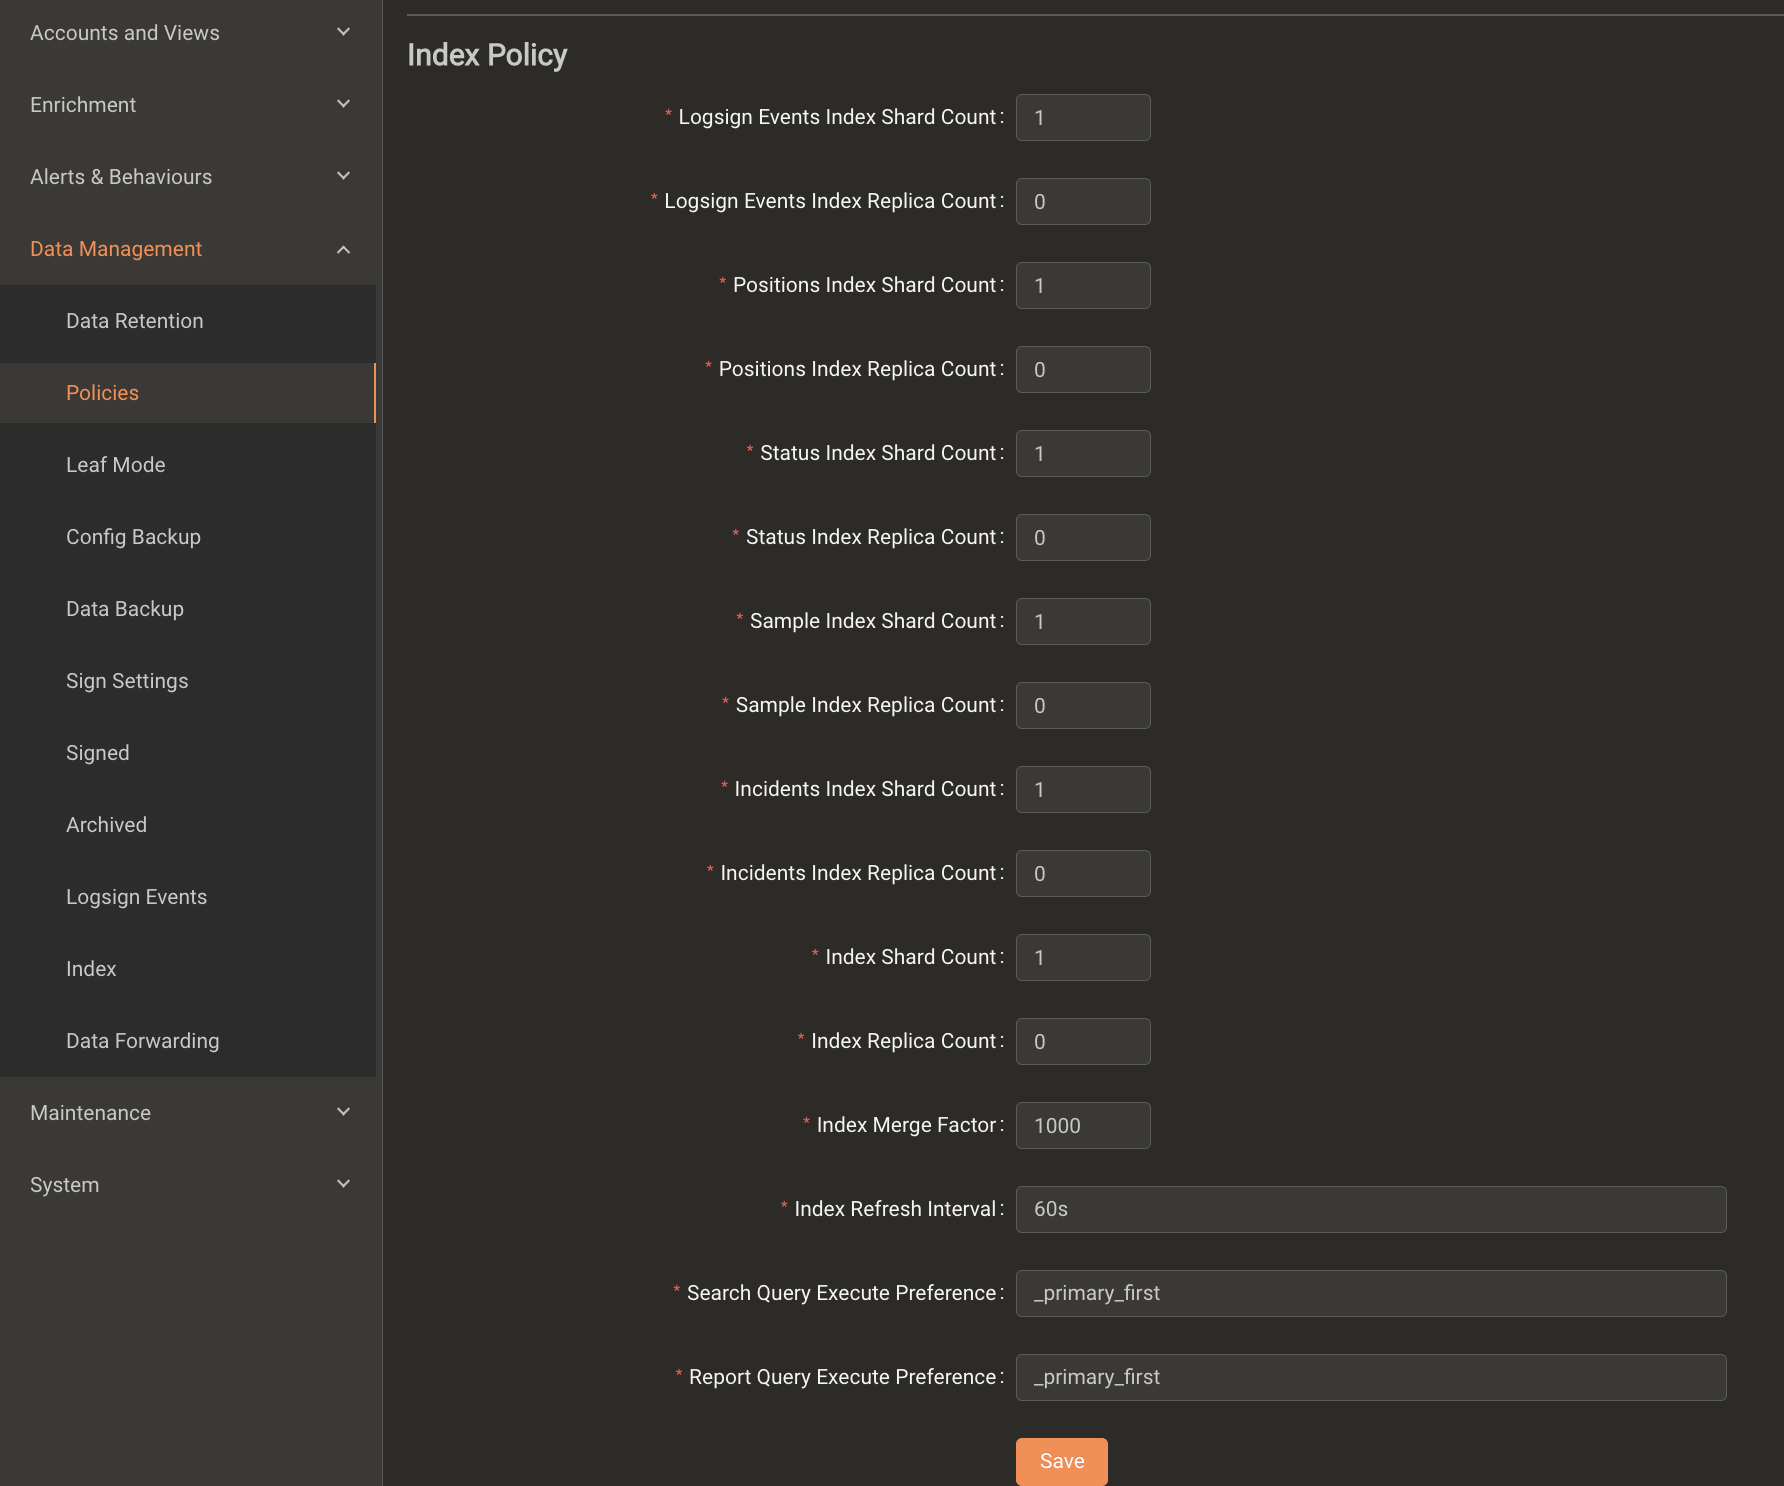Edit Logsign Events Index Shard Count field
This screenshot has width=1784, height=1486.
tap(1083, 118)
